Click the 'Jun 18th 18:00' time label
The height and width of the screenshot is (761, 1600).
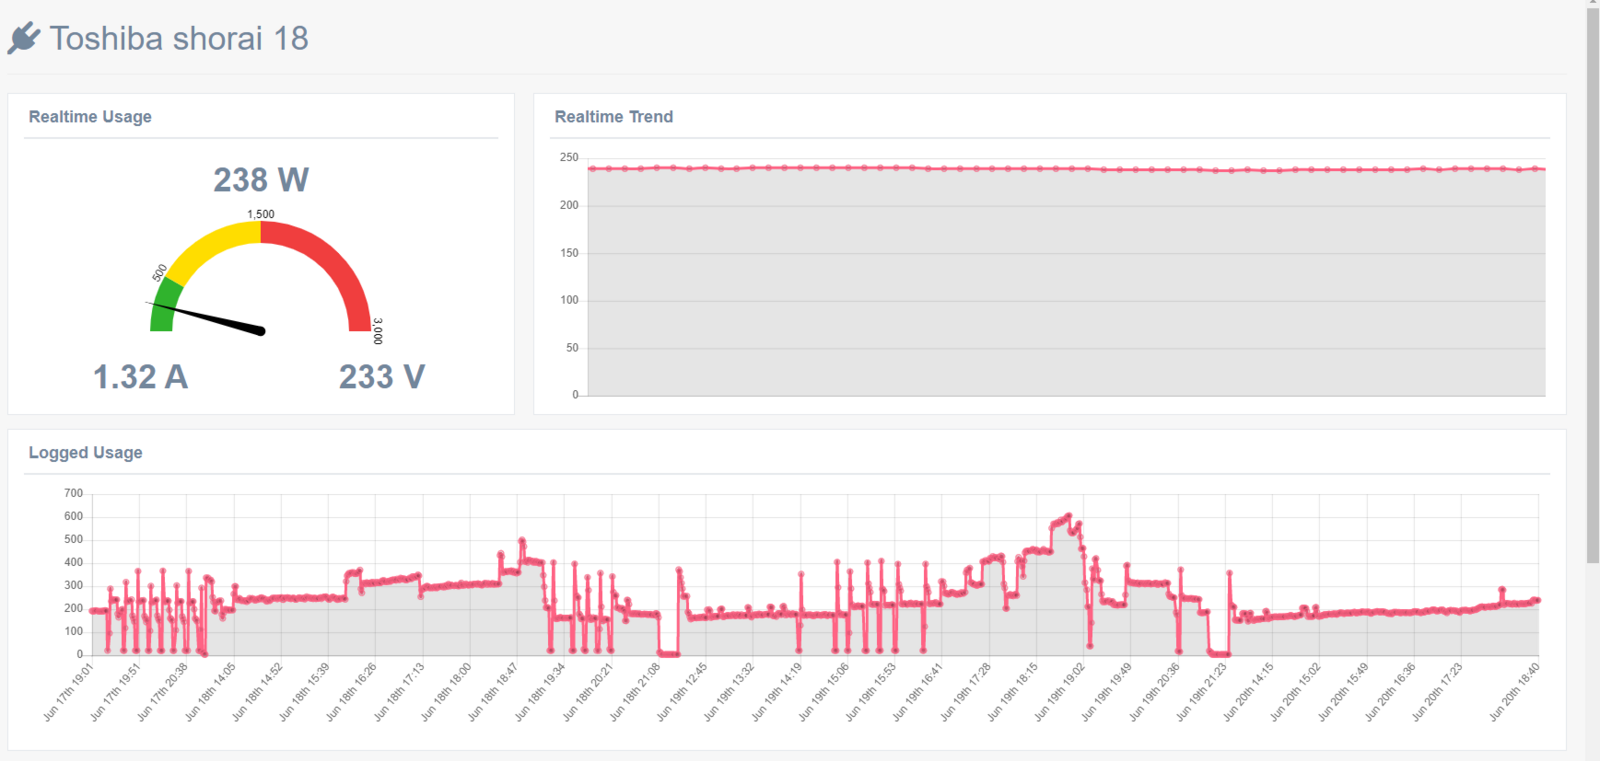446,691
